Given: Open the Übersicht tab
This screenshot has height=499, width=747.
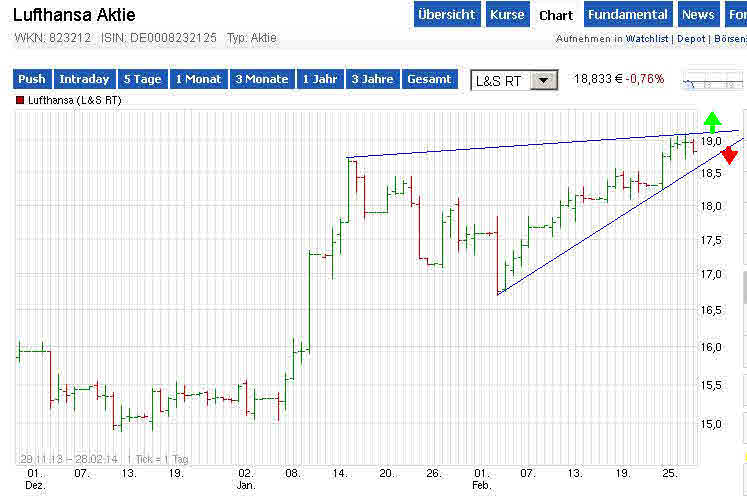Looking at the screenshot, I should (x=447, y=14).
